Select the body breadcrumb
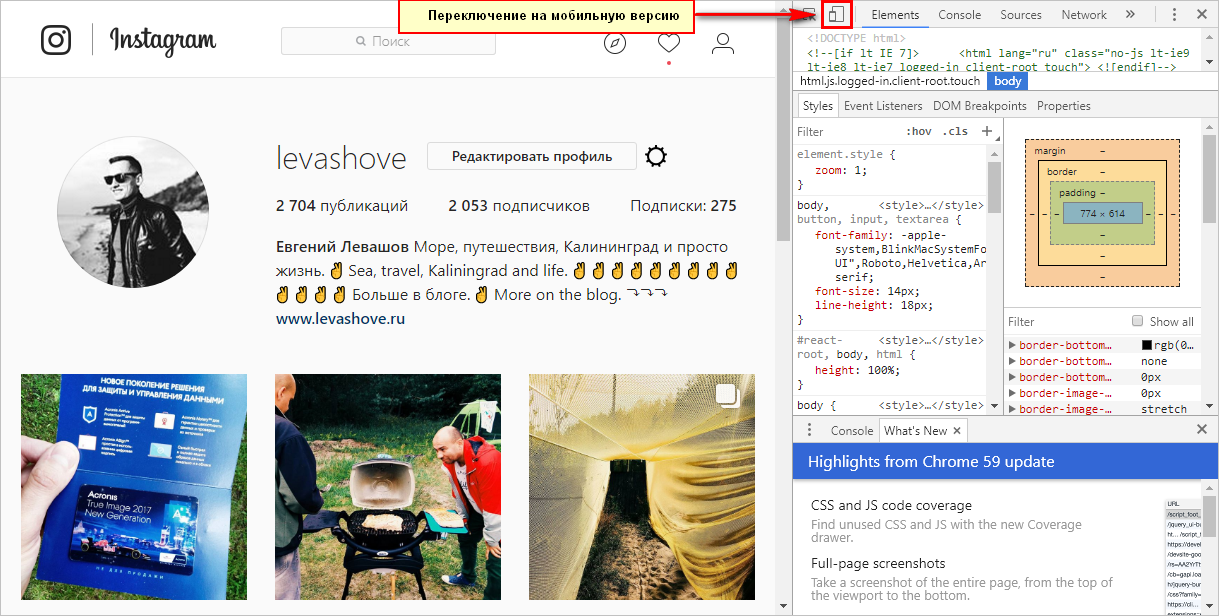 coord(1008,81)
